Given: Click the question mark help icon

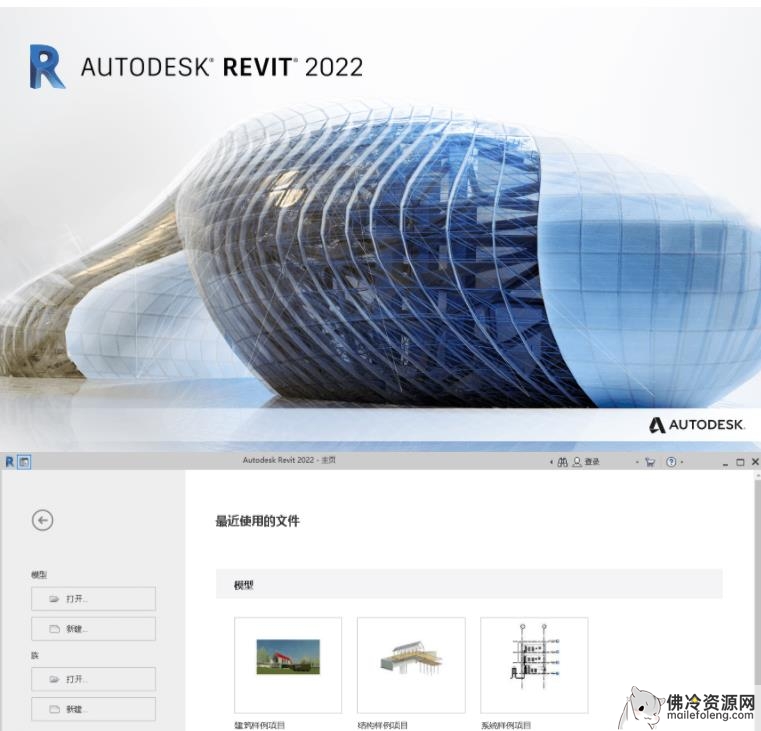Looking at the screenshot, I should (671, 462).
